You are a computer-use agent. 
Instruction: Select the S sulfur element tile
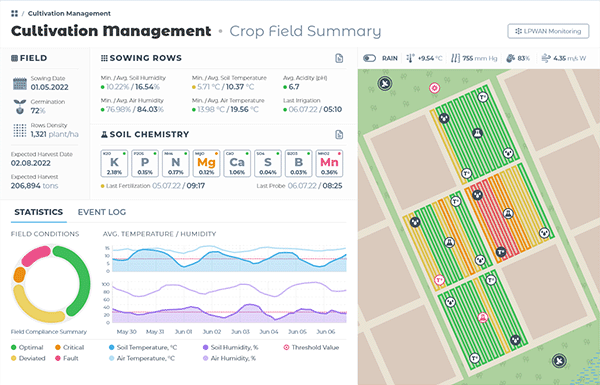tap(268, 163)
